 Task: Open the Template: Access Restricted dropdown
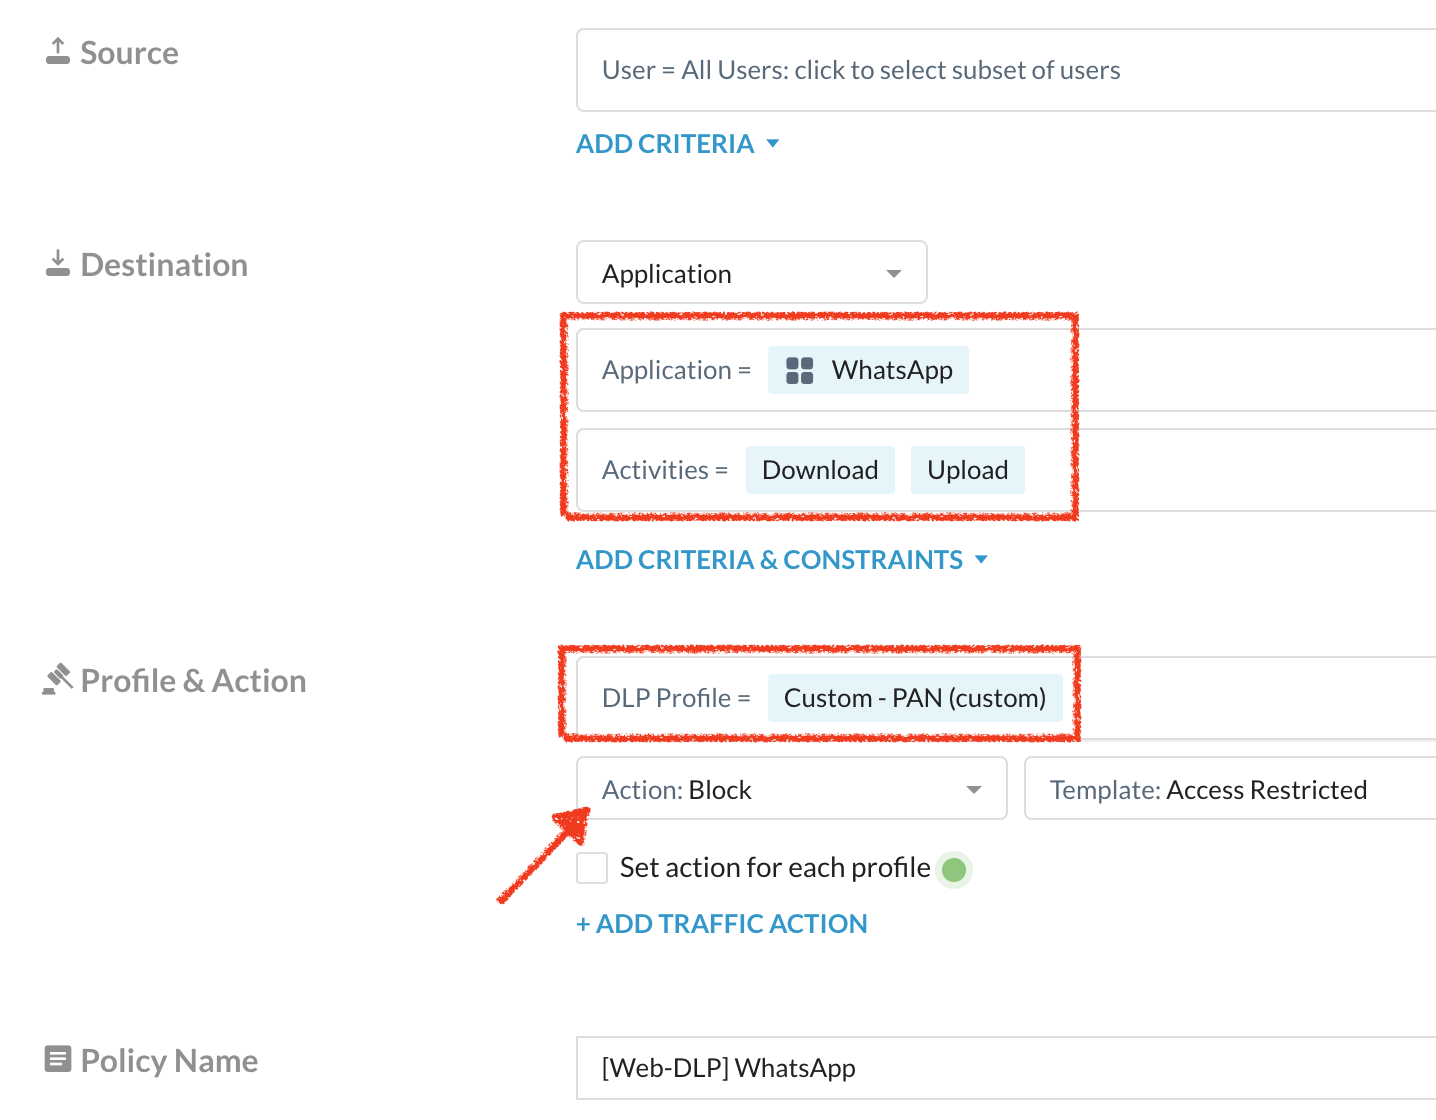(x=1230, y=789)
